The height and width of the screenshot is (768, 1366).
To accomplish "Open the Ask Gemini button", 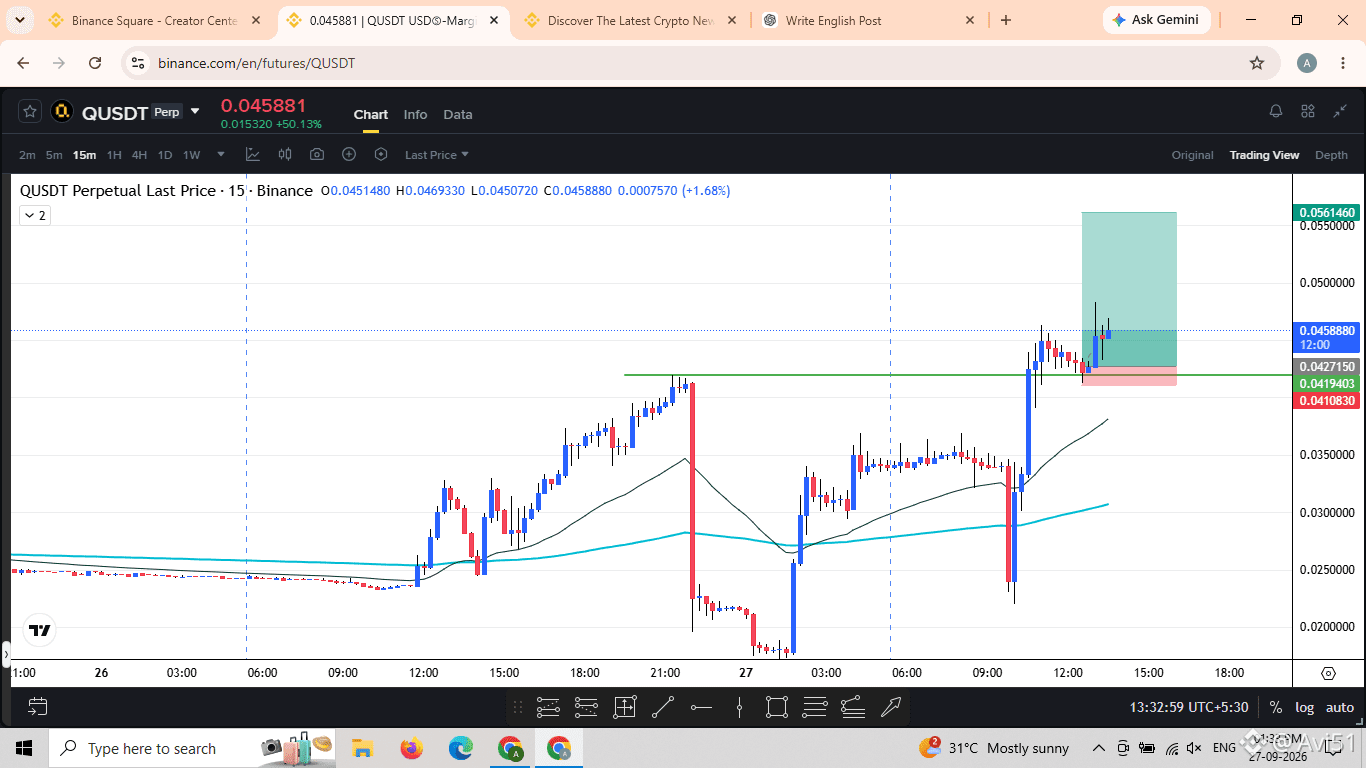I will click(1157, 20).
